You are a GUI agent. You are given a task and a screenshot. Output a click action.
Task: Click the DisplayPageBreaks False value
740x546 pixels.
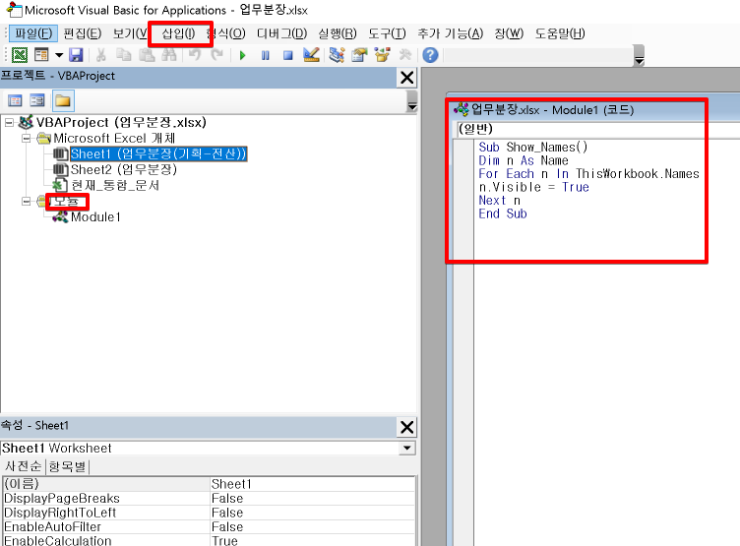click(312, 498)
